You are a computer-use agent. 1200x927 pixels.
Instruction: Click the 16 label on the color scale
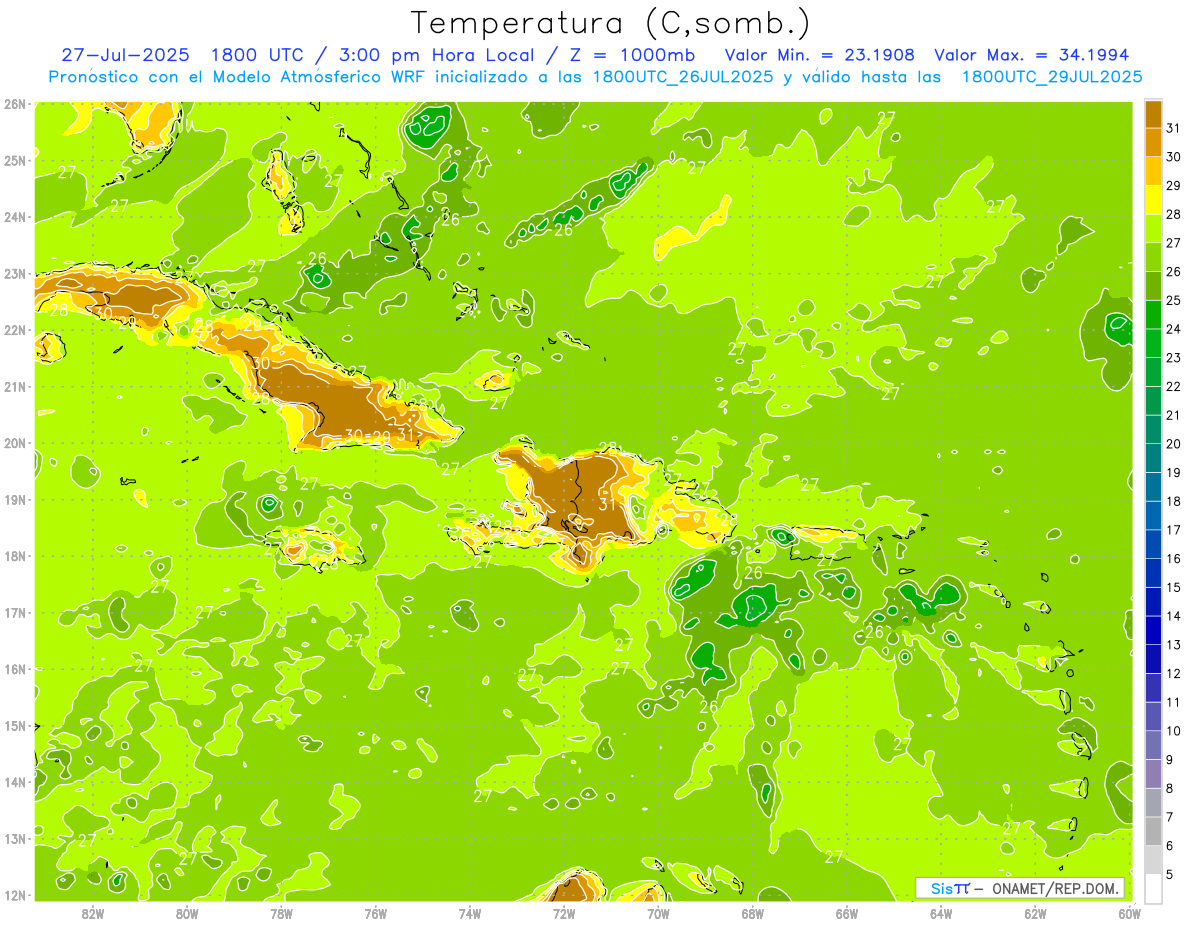(x=1174, y=559)
